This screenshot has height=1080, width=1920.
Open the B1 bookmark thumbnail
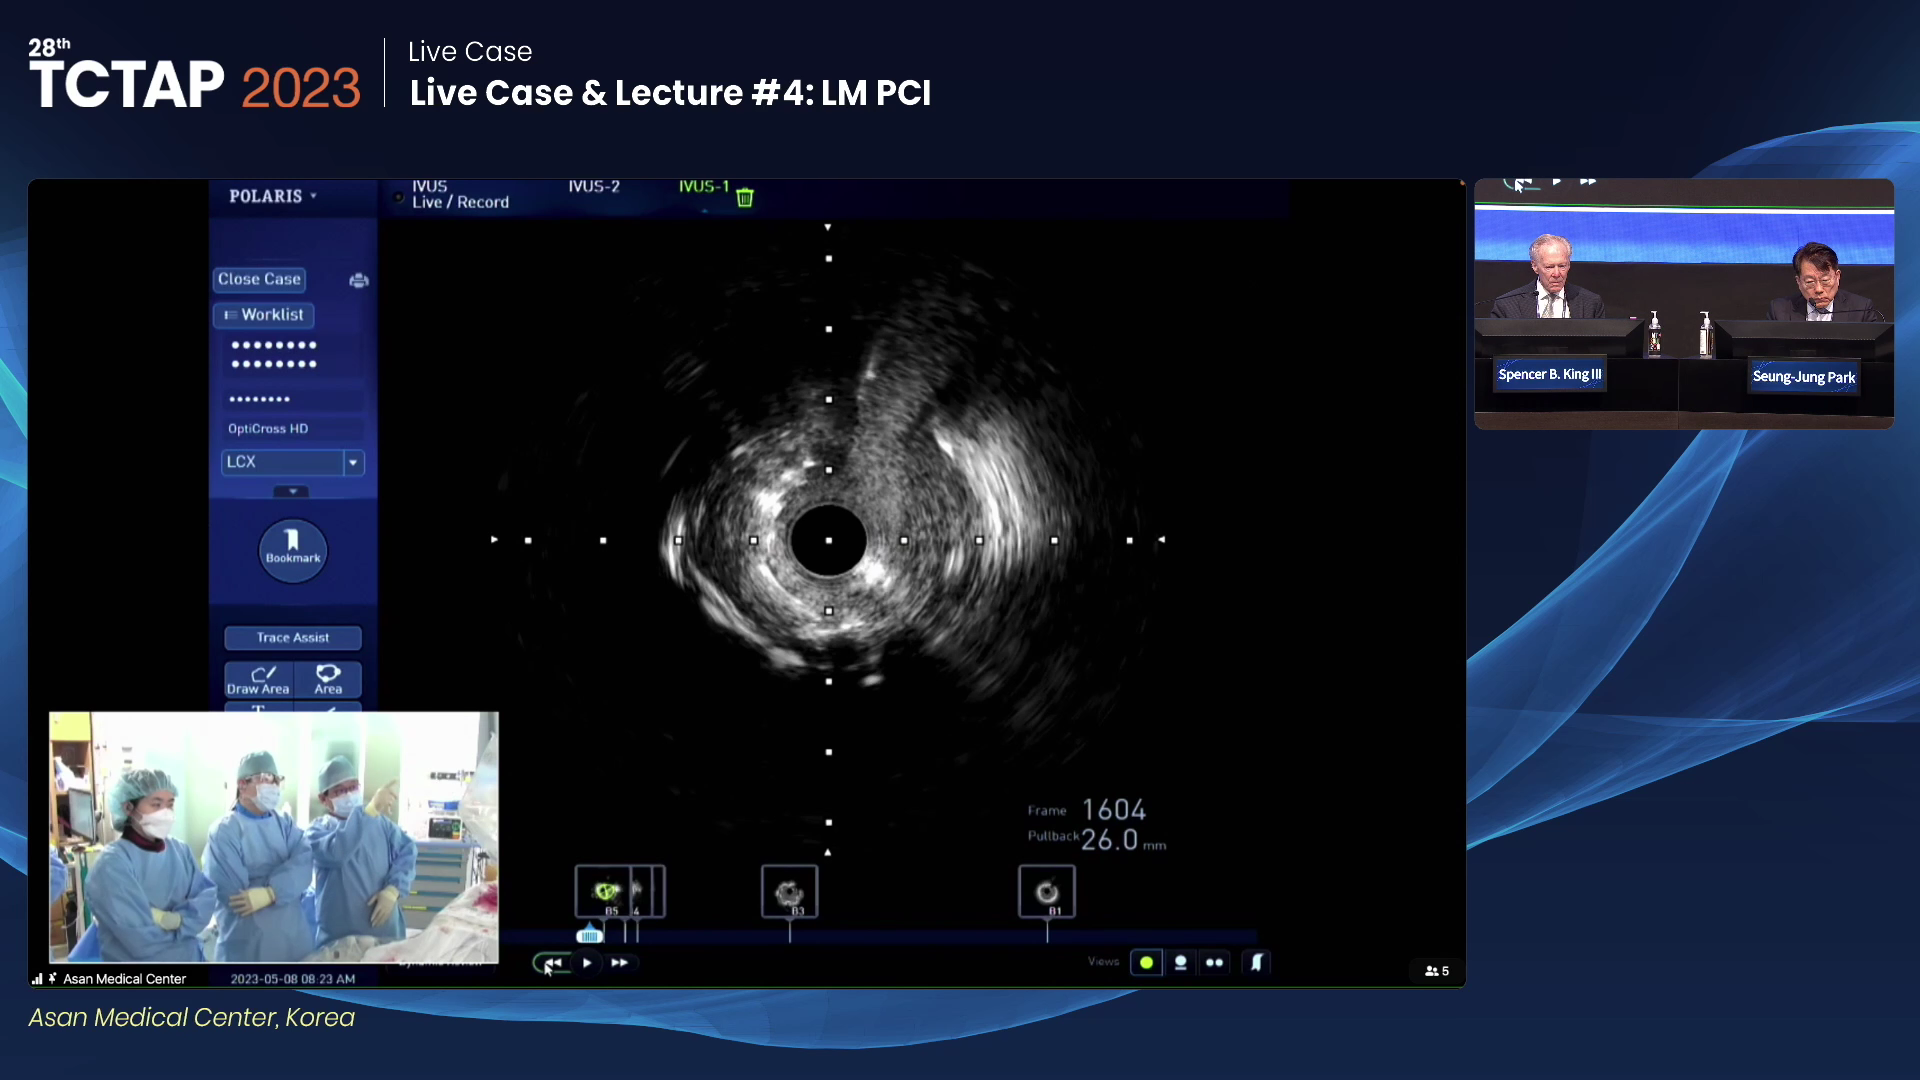[1047, 891]
